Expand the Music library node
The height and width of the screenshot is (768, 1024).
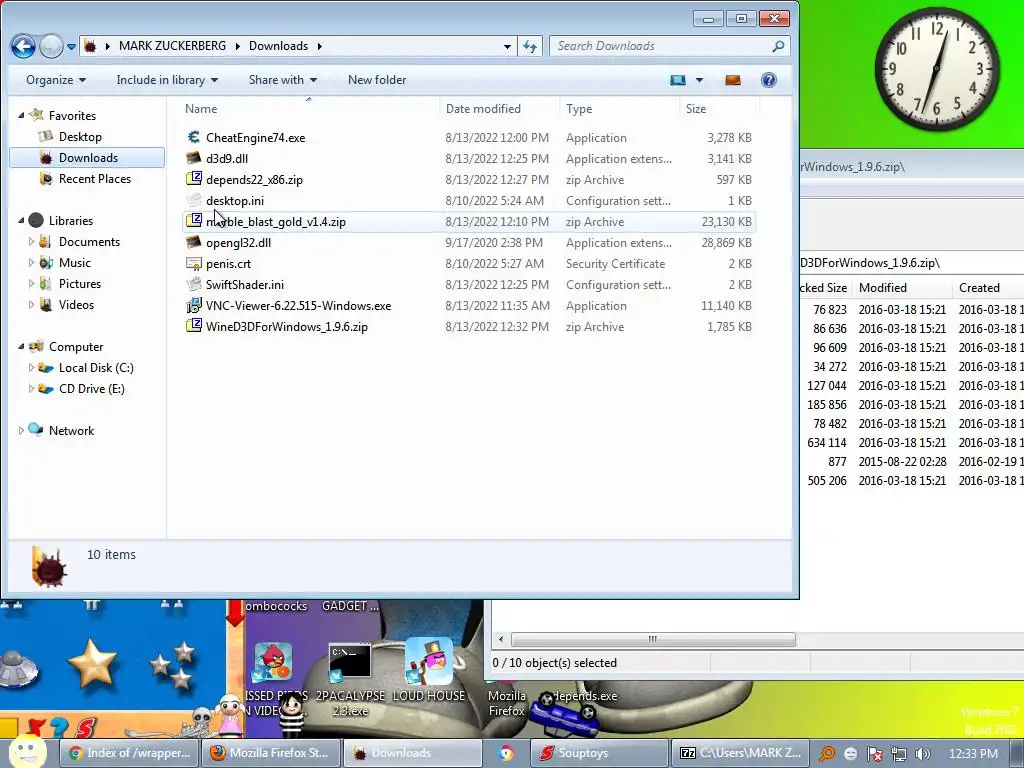(31, 263)
